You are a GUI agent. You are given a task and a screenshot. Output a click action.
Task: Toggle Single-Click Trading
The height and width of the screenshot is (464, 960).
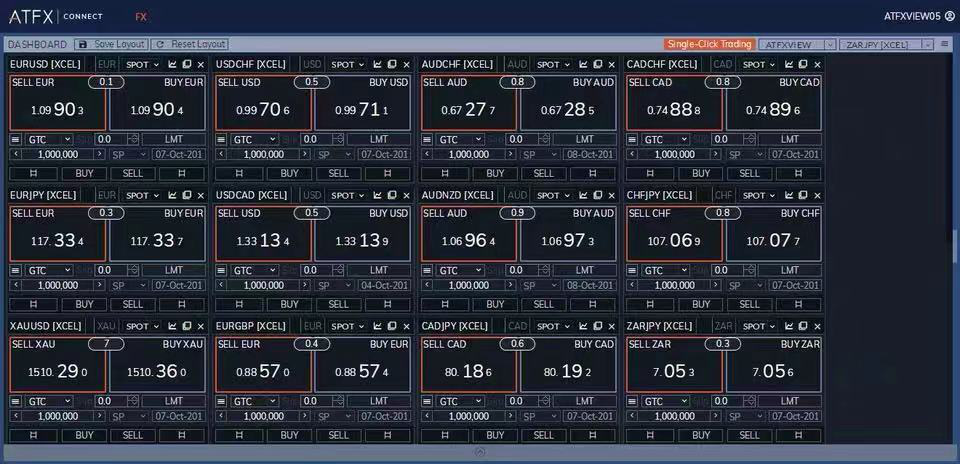click(x=709, y=44)
